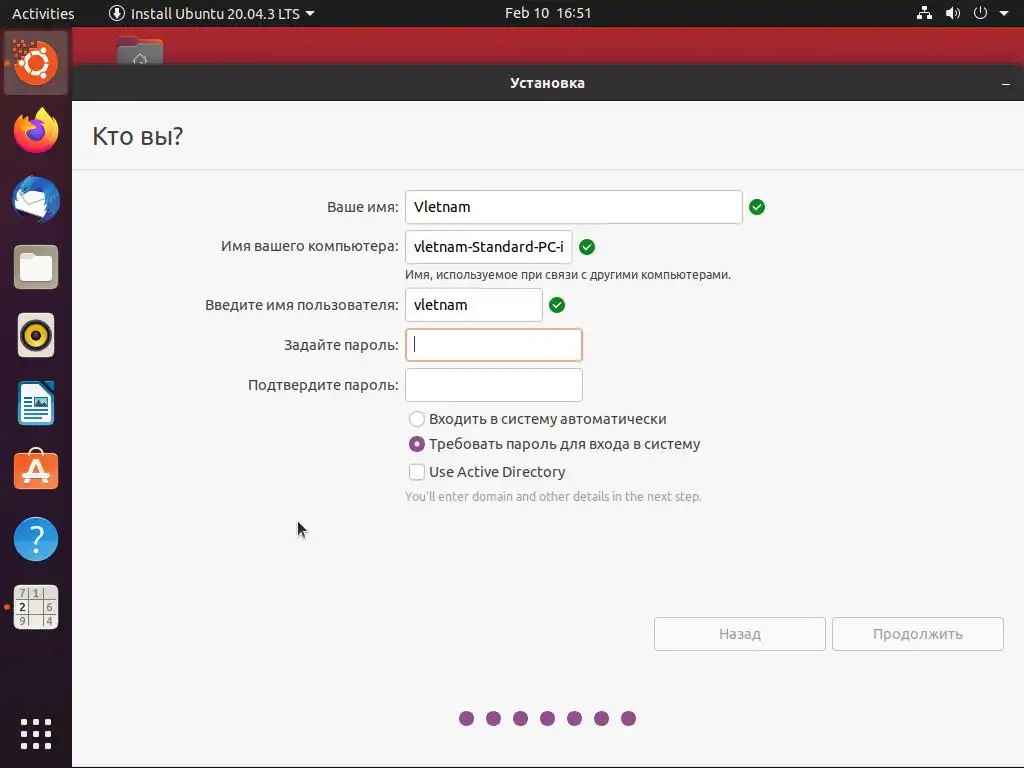Click the 'Назад' button
Viewport: 1024px width, 768px height.
click(x=740, y=634)
